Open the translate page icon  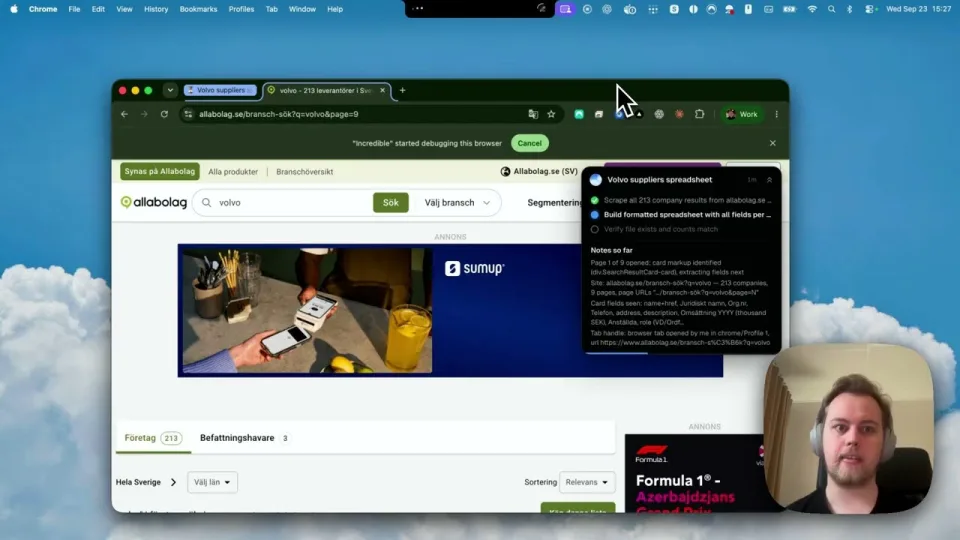click(533, 114)
